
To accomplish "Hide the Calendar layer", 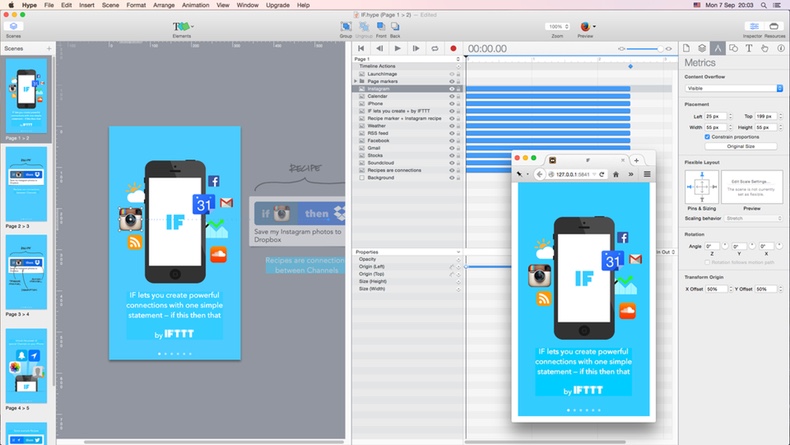I will coord(451,96).
